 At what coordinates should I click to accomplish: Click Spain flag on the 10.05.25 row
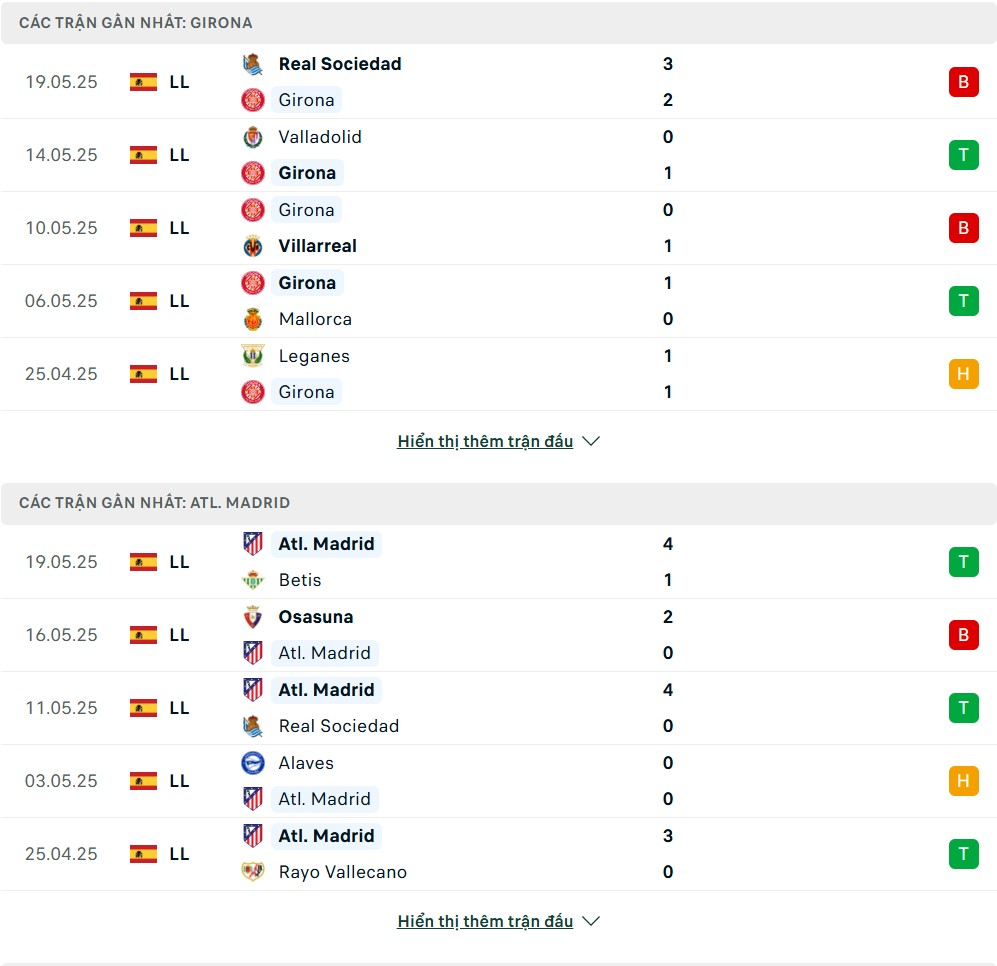[x=143, y=228]
